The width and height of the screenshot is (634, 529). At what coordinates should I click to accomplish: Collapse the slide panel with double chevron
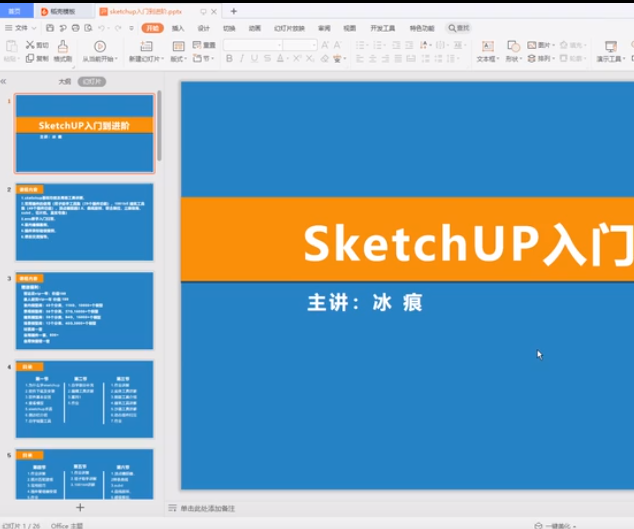pos(4,82)
